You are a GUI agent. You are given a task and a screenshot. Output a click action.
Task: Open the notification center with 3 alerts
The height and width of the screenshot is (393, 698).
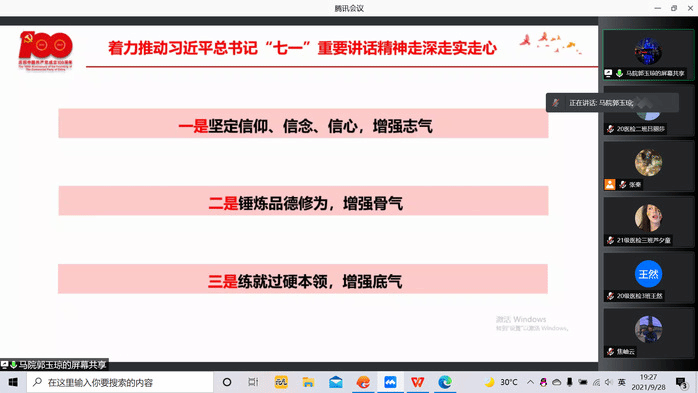coord(681,382)
